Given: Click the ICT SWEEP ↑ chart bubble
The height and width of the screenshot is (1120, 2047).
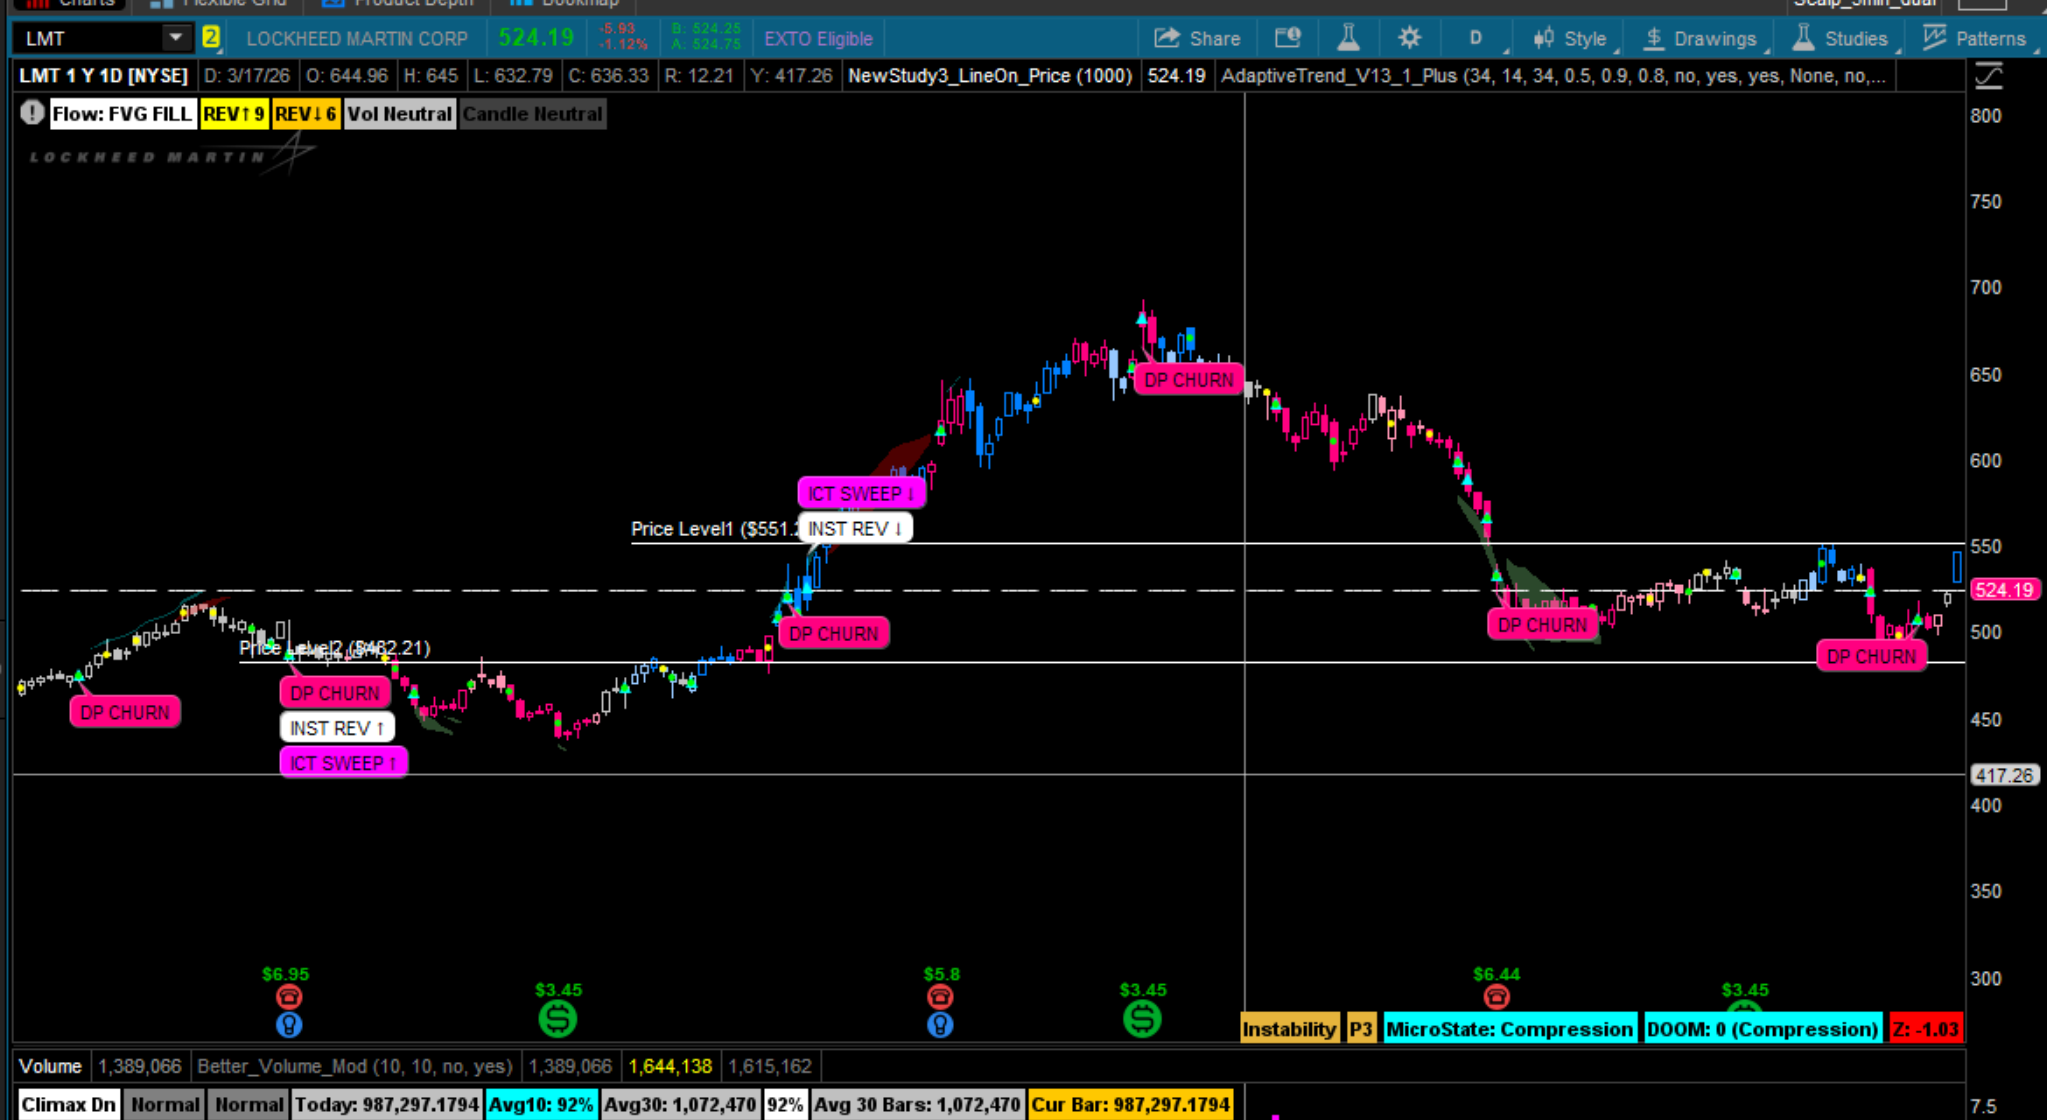Looking at the screenshot, I should tap(343, 763).
